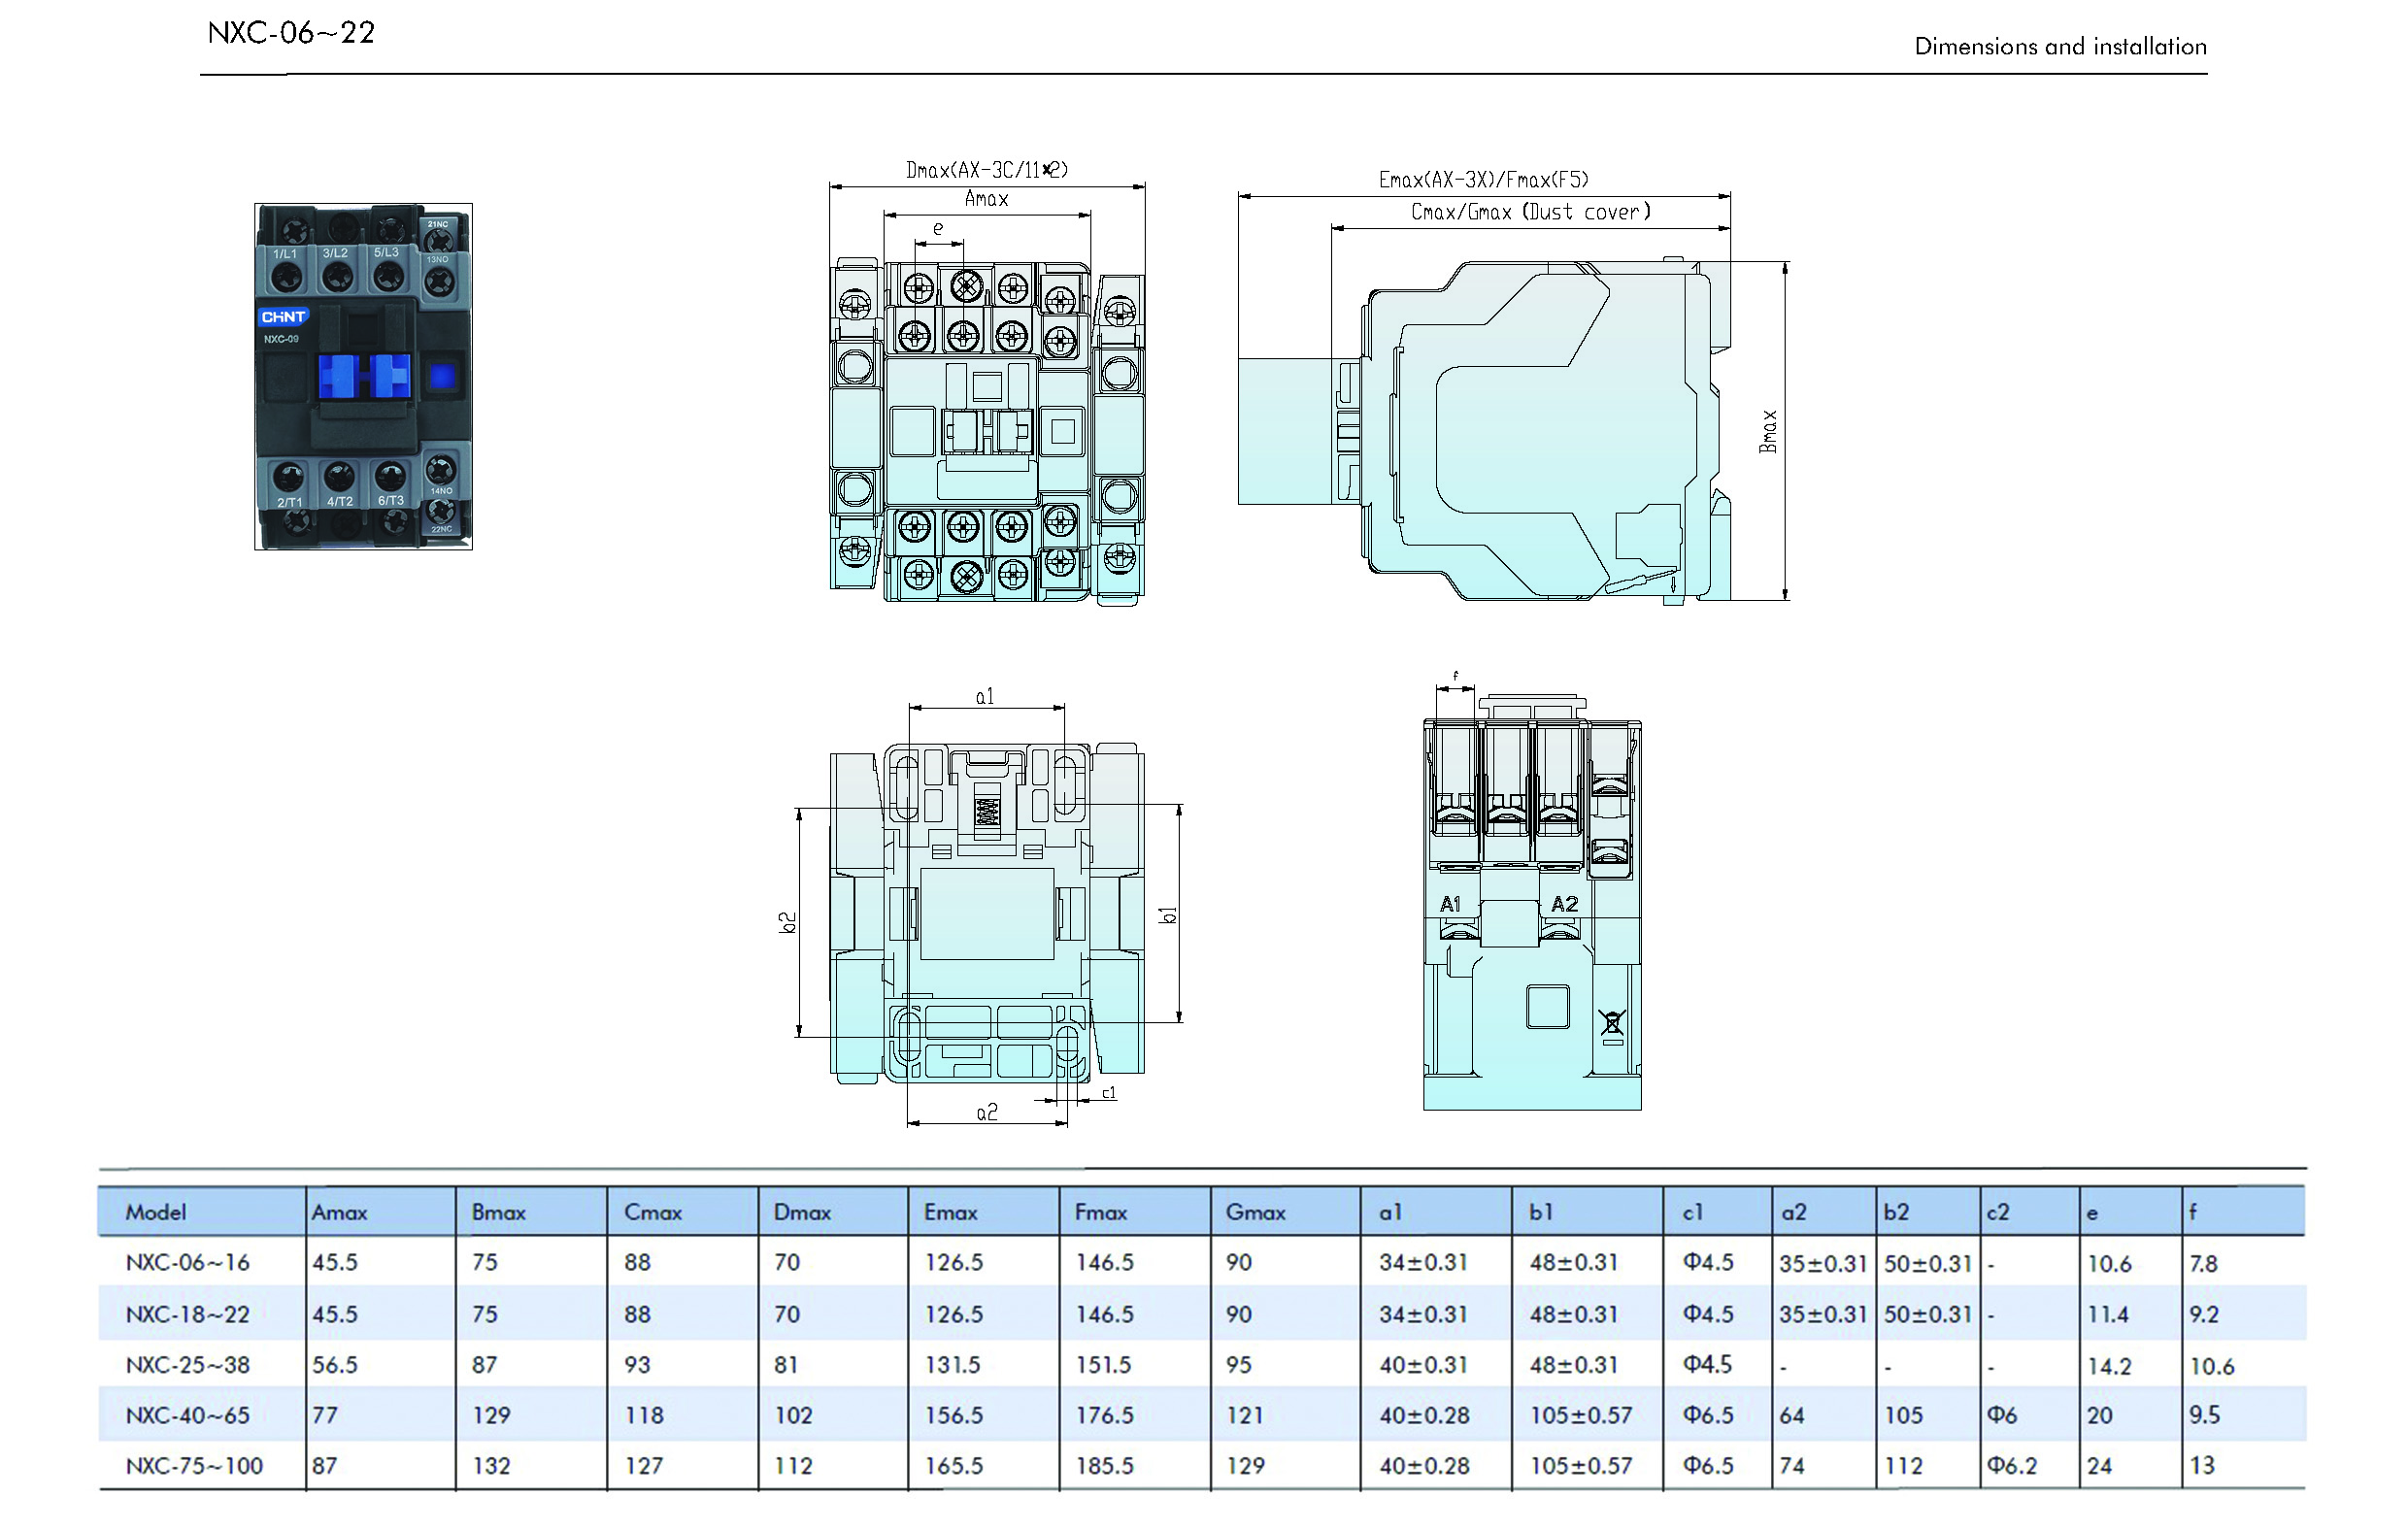Click the A1 coil terminal label
This screenshot has width=2408, height=1529.
(1450, 904)
